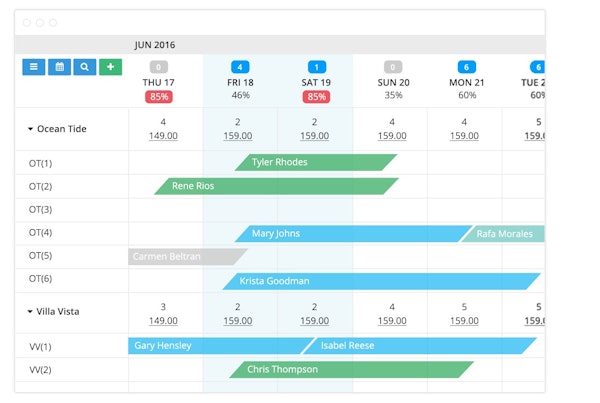The image size is (600, 403).
Task: Open Villa Vista rate 159.00 on SAT 19
Action: pyautogui.click(x=314, y=321)
